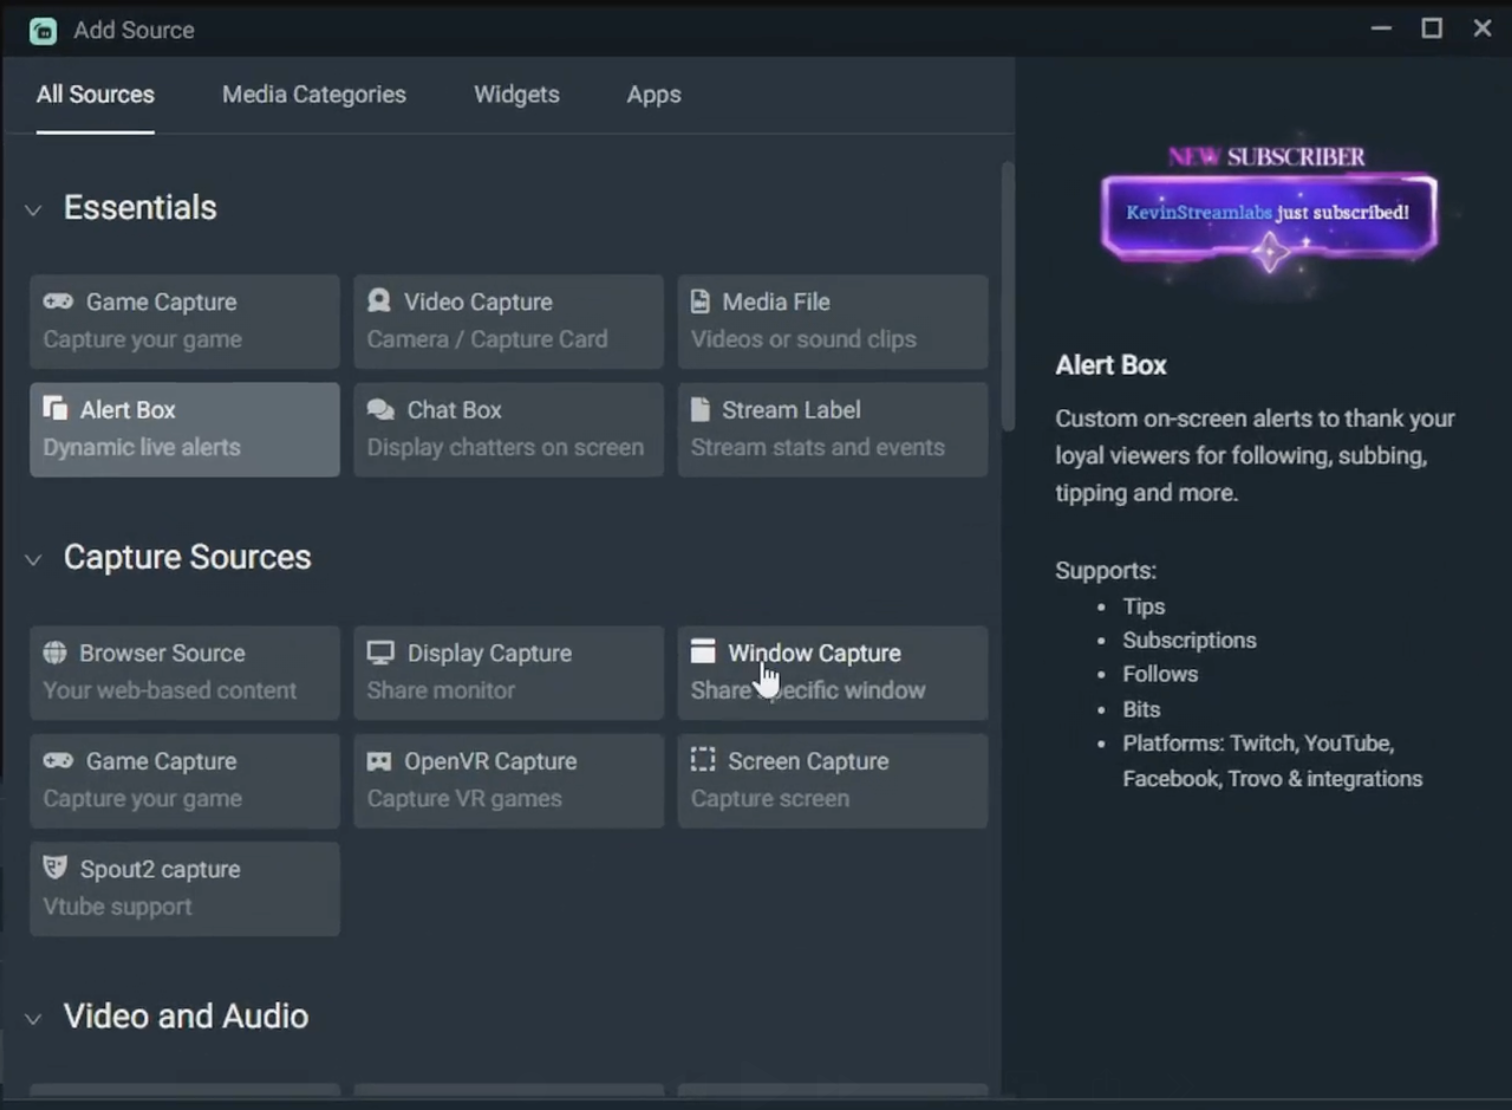
Task: Click the gamepad icon in Capture Sources
Action: point(58,760)
